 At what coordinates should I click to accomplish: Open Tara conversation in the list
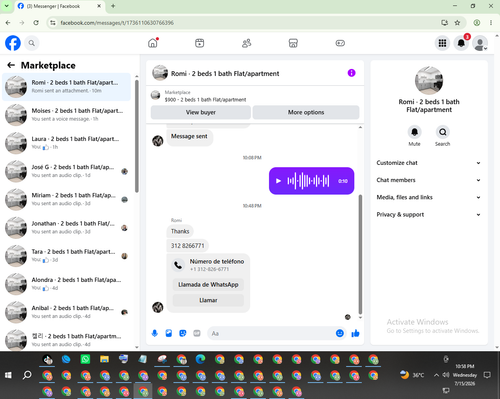pos(66,256)
